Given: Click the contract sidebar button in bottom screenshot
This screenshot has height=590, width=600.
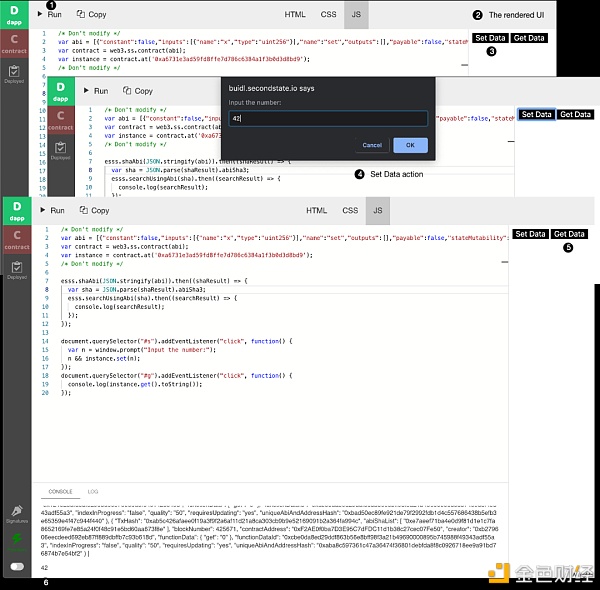Looking at the screenshot, I should (x=17, y=240).
